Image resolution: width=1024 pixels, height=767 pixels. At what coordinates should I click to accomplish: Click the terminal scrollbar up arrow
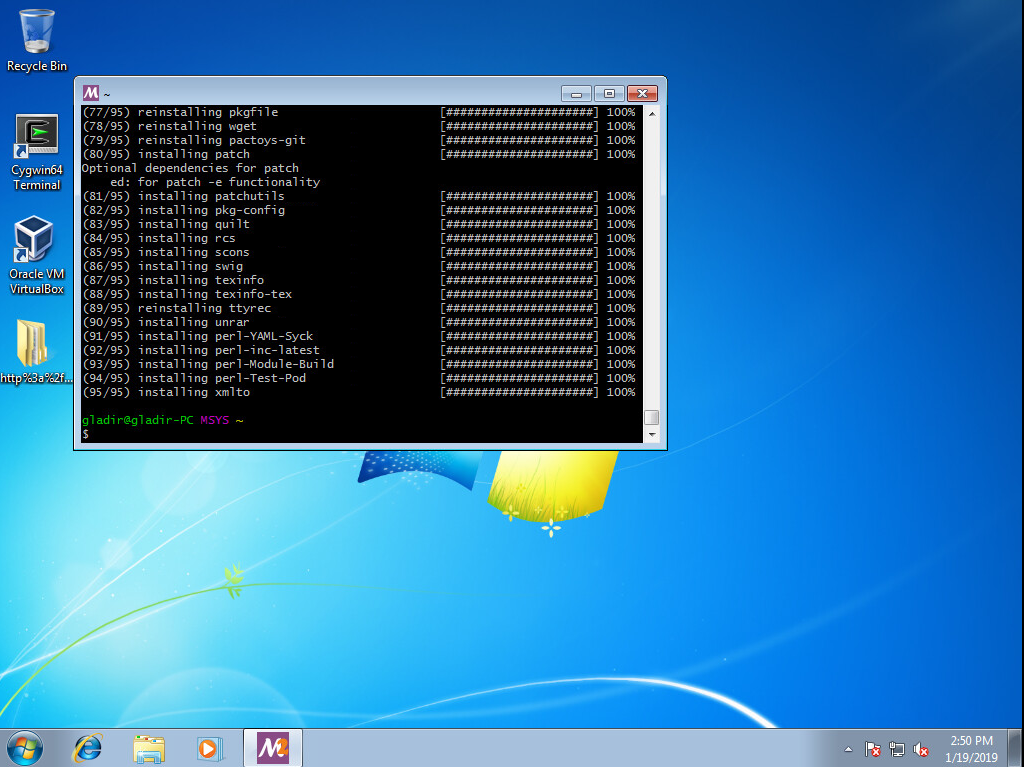(652, 114)
